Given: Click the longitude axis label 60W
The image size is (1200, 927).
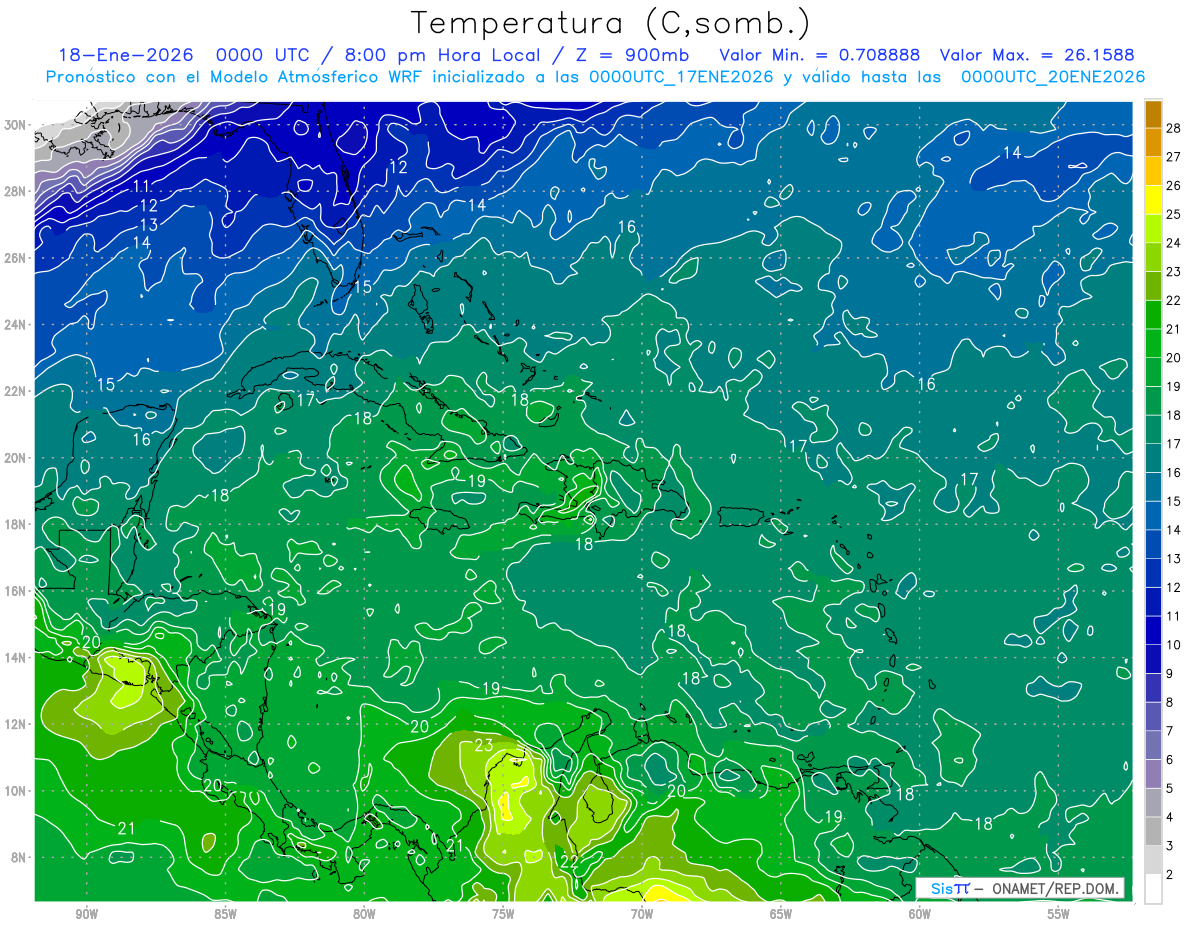Looking at the screenshot, I should 920,914.
